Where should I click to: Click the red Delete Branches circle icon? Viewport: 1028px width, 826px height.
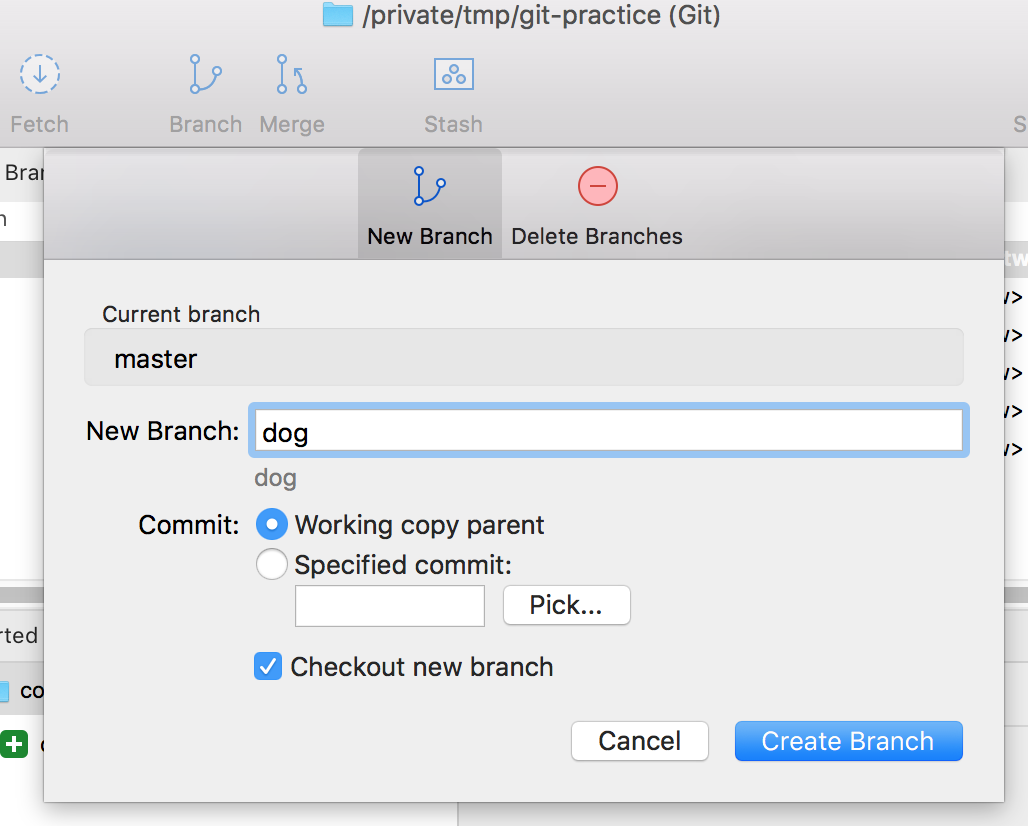tap(596, 185)
